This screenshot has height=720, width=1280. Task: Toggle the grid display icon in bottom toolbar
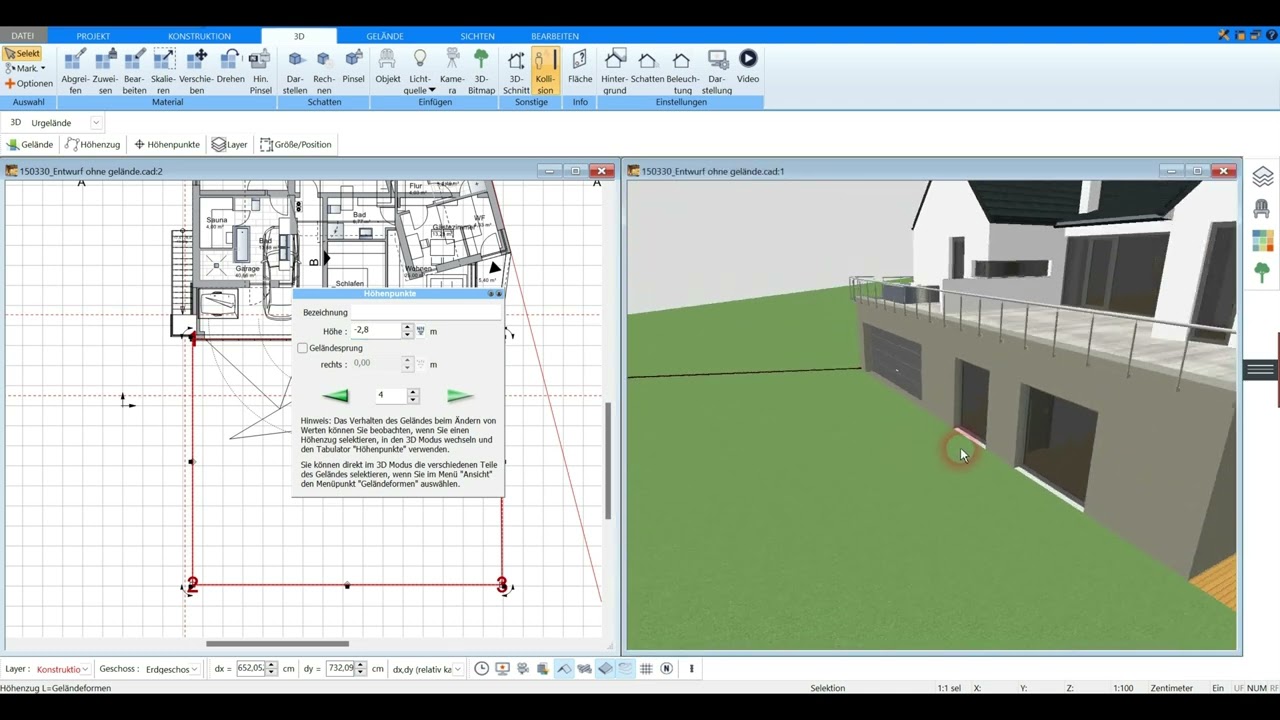point(646,668)
